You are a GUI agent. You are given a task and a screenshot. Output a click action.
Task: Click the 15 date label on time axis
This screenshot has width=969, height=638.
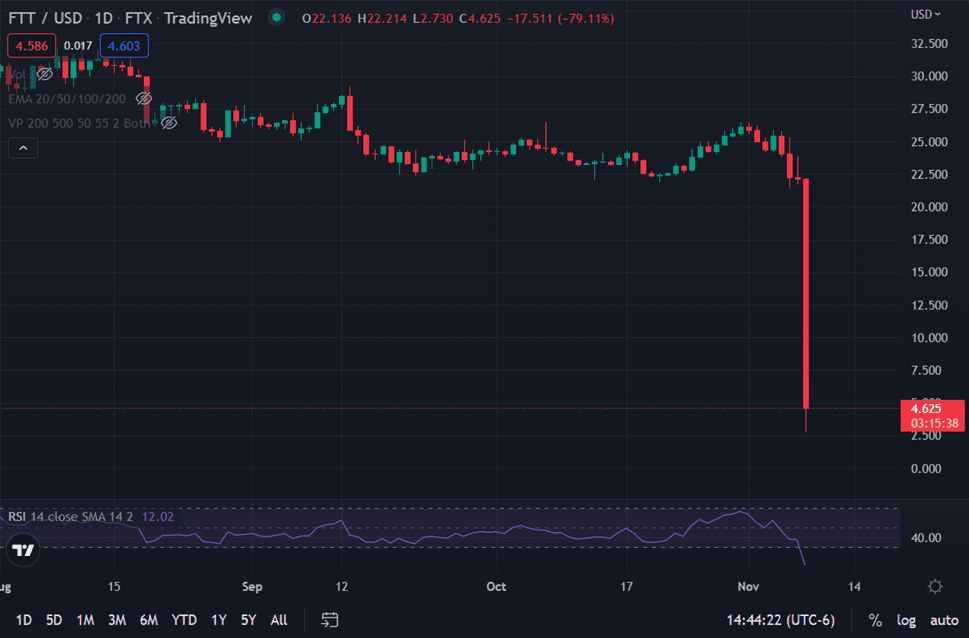114,587
